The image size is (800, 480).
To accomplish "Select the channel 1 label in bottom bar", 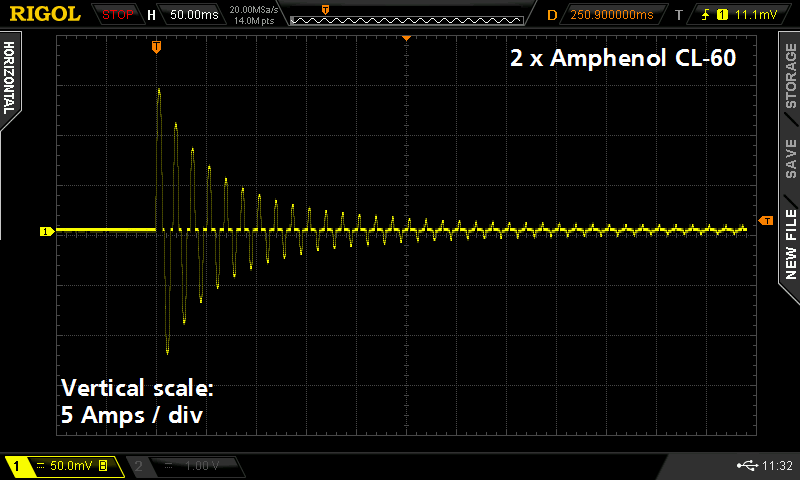I will (16, 466).
